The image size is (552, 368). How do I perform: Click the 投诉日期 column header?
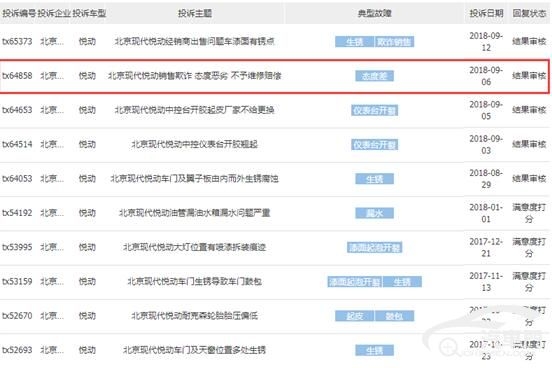pos(486,13)
